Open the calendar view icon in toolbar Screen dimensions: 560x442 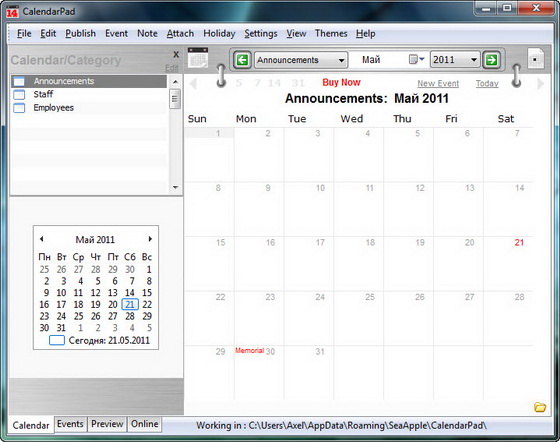198,57
